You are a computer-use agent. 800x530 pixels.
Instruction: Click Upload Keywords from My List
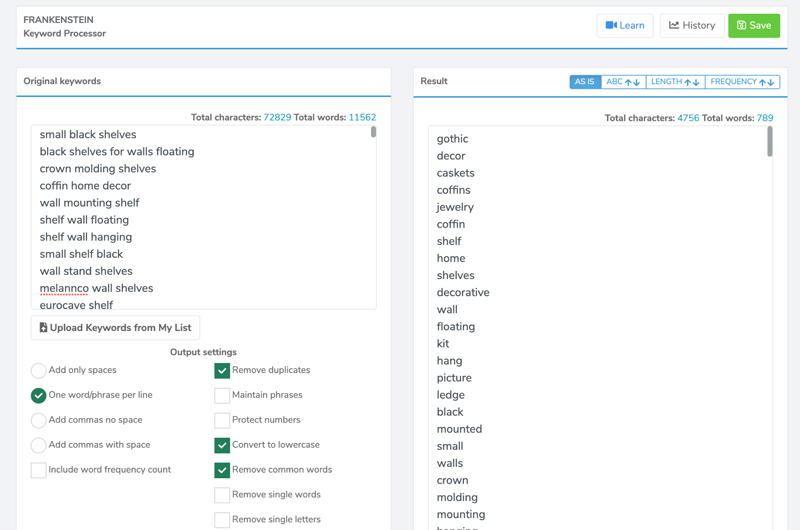pyautogui.click(x=115, y=328)
